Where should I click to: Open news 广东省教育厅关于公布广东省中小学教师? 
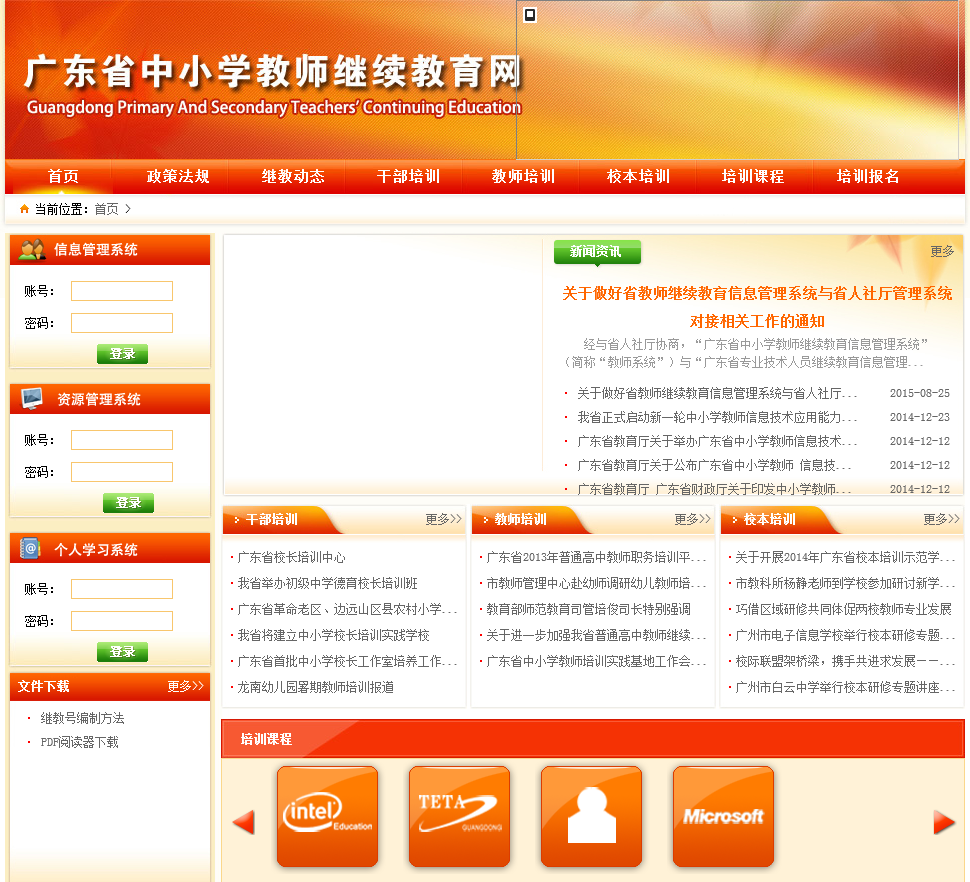[x=714, y=465]
